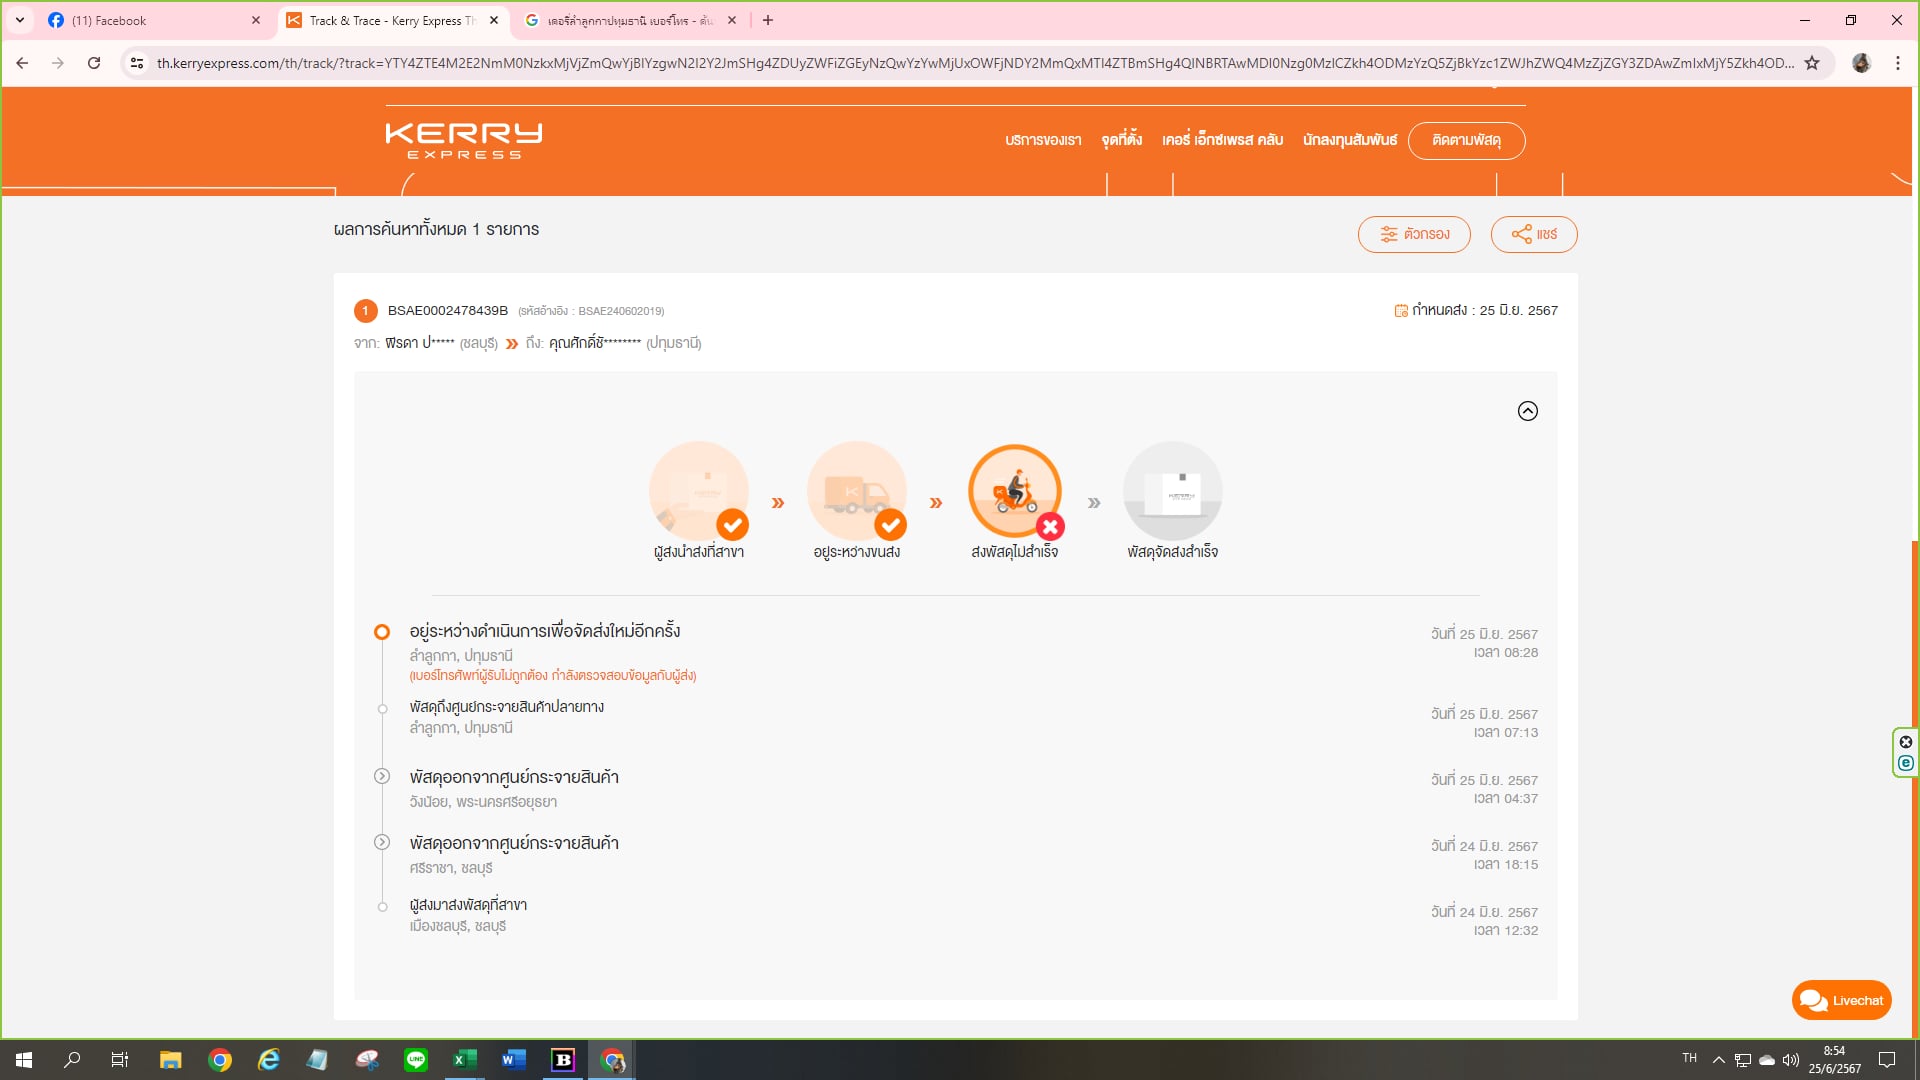Click the address bar URL

pyautogui.click(x=975, y=63)
